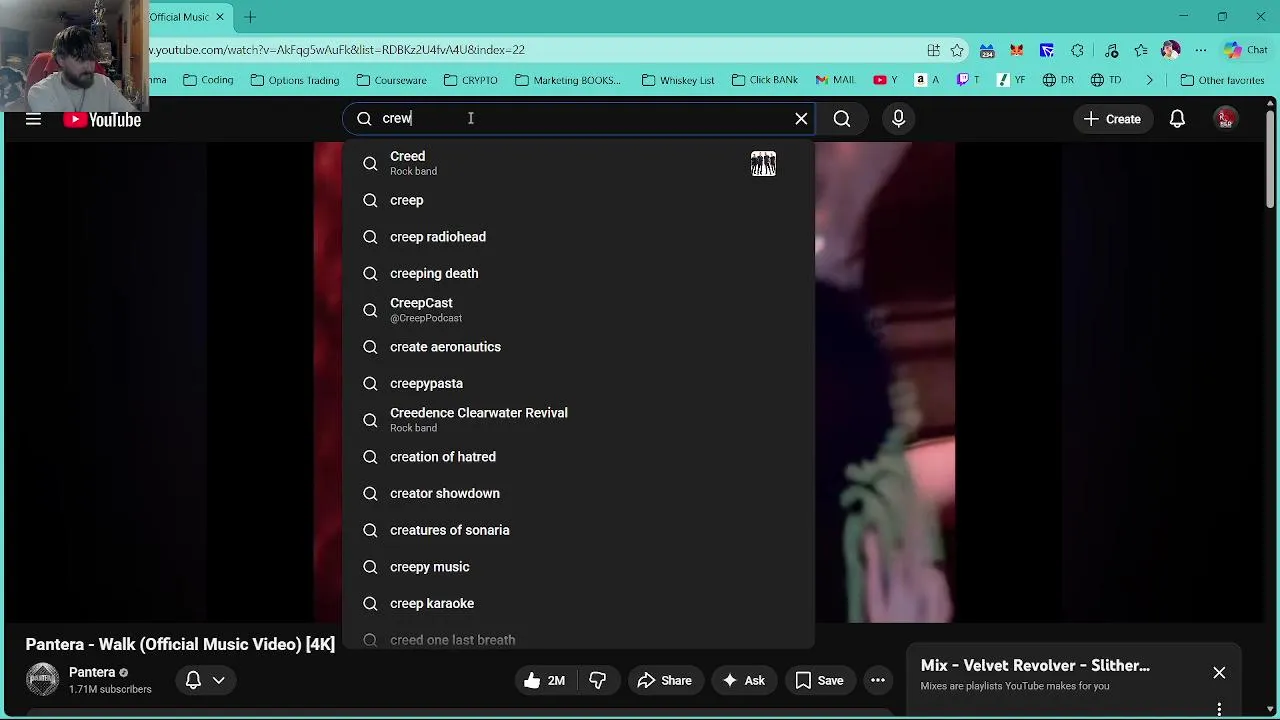Click in the search text field

[x=580, y=119]
